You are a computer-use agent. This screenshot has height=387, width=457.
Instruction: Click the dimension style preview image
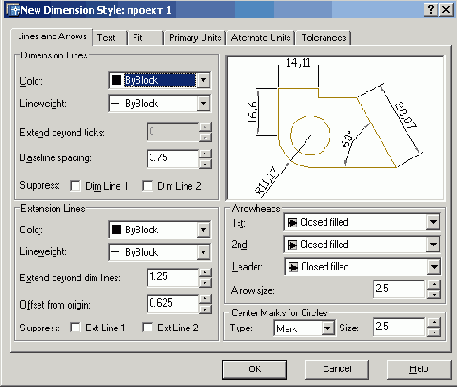point(335,128)
